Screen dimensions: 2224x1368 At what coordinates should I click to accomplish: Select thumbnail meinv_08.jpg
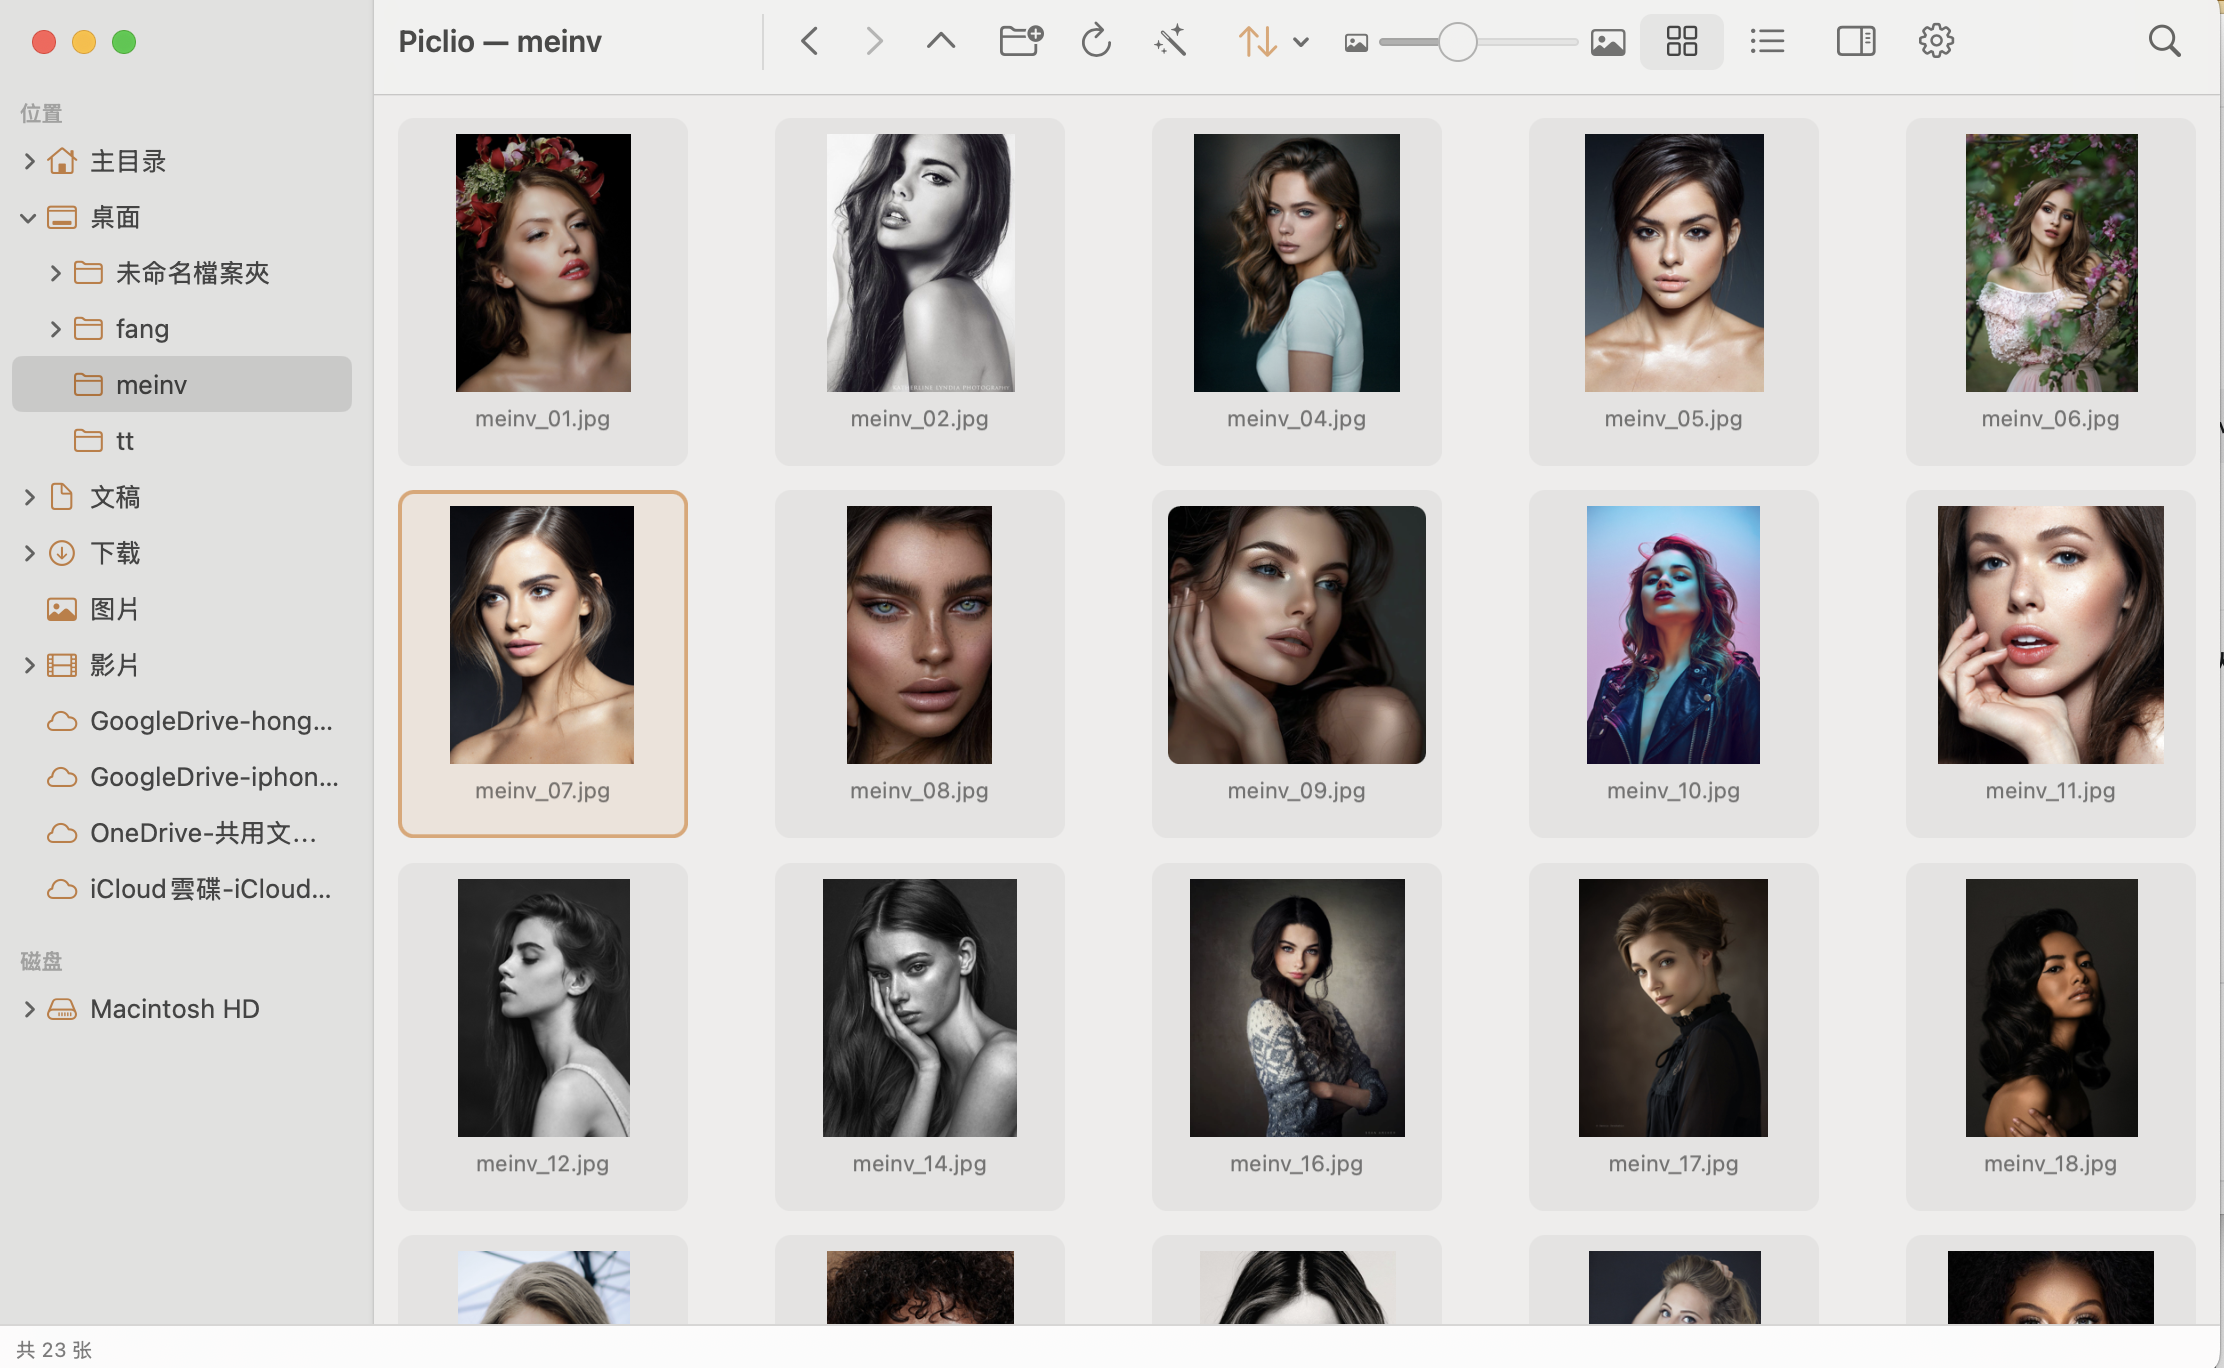920,664
